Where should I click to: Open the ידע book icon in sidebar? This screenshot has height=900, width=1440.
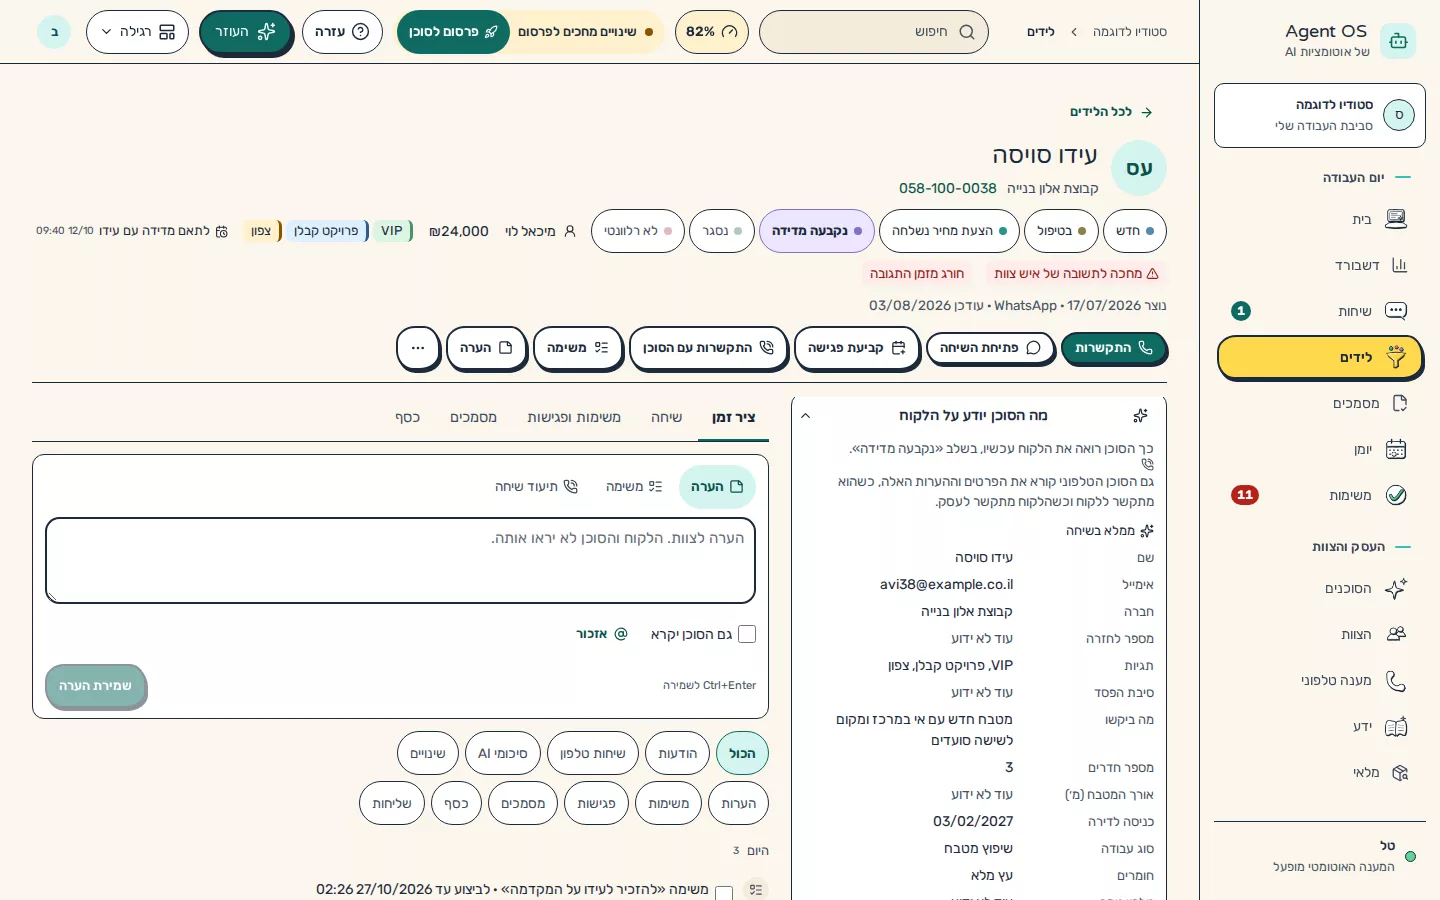(x=1396, y=727)
